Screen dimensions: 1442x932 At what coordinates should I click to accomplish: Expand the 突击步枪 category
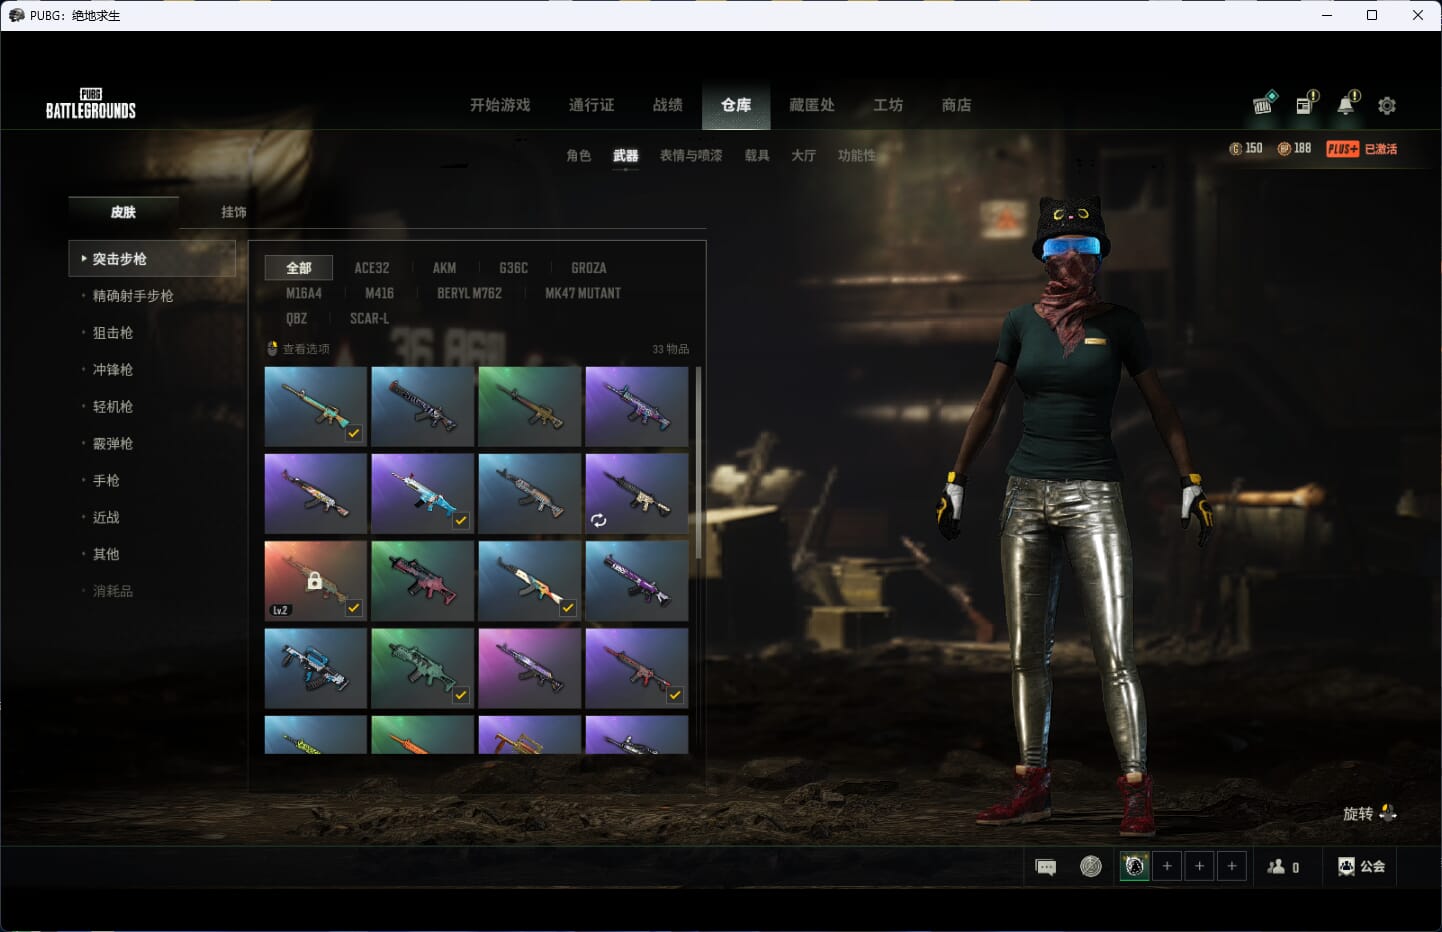coord(152,259)
